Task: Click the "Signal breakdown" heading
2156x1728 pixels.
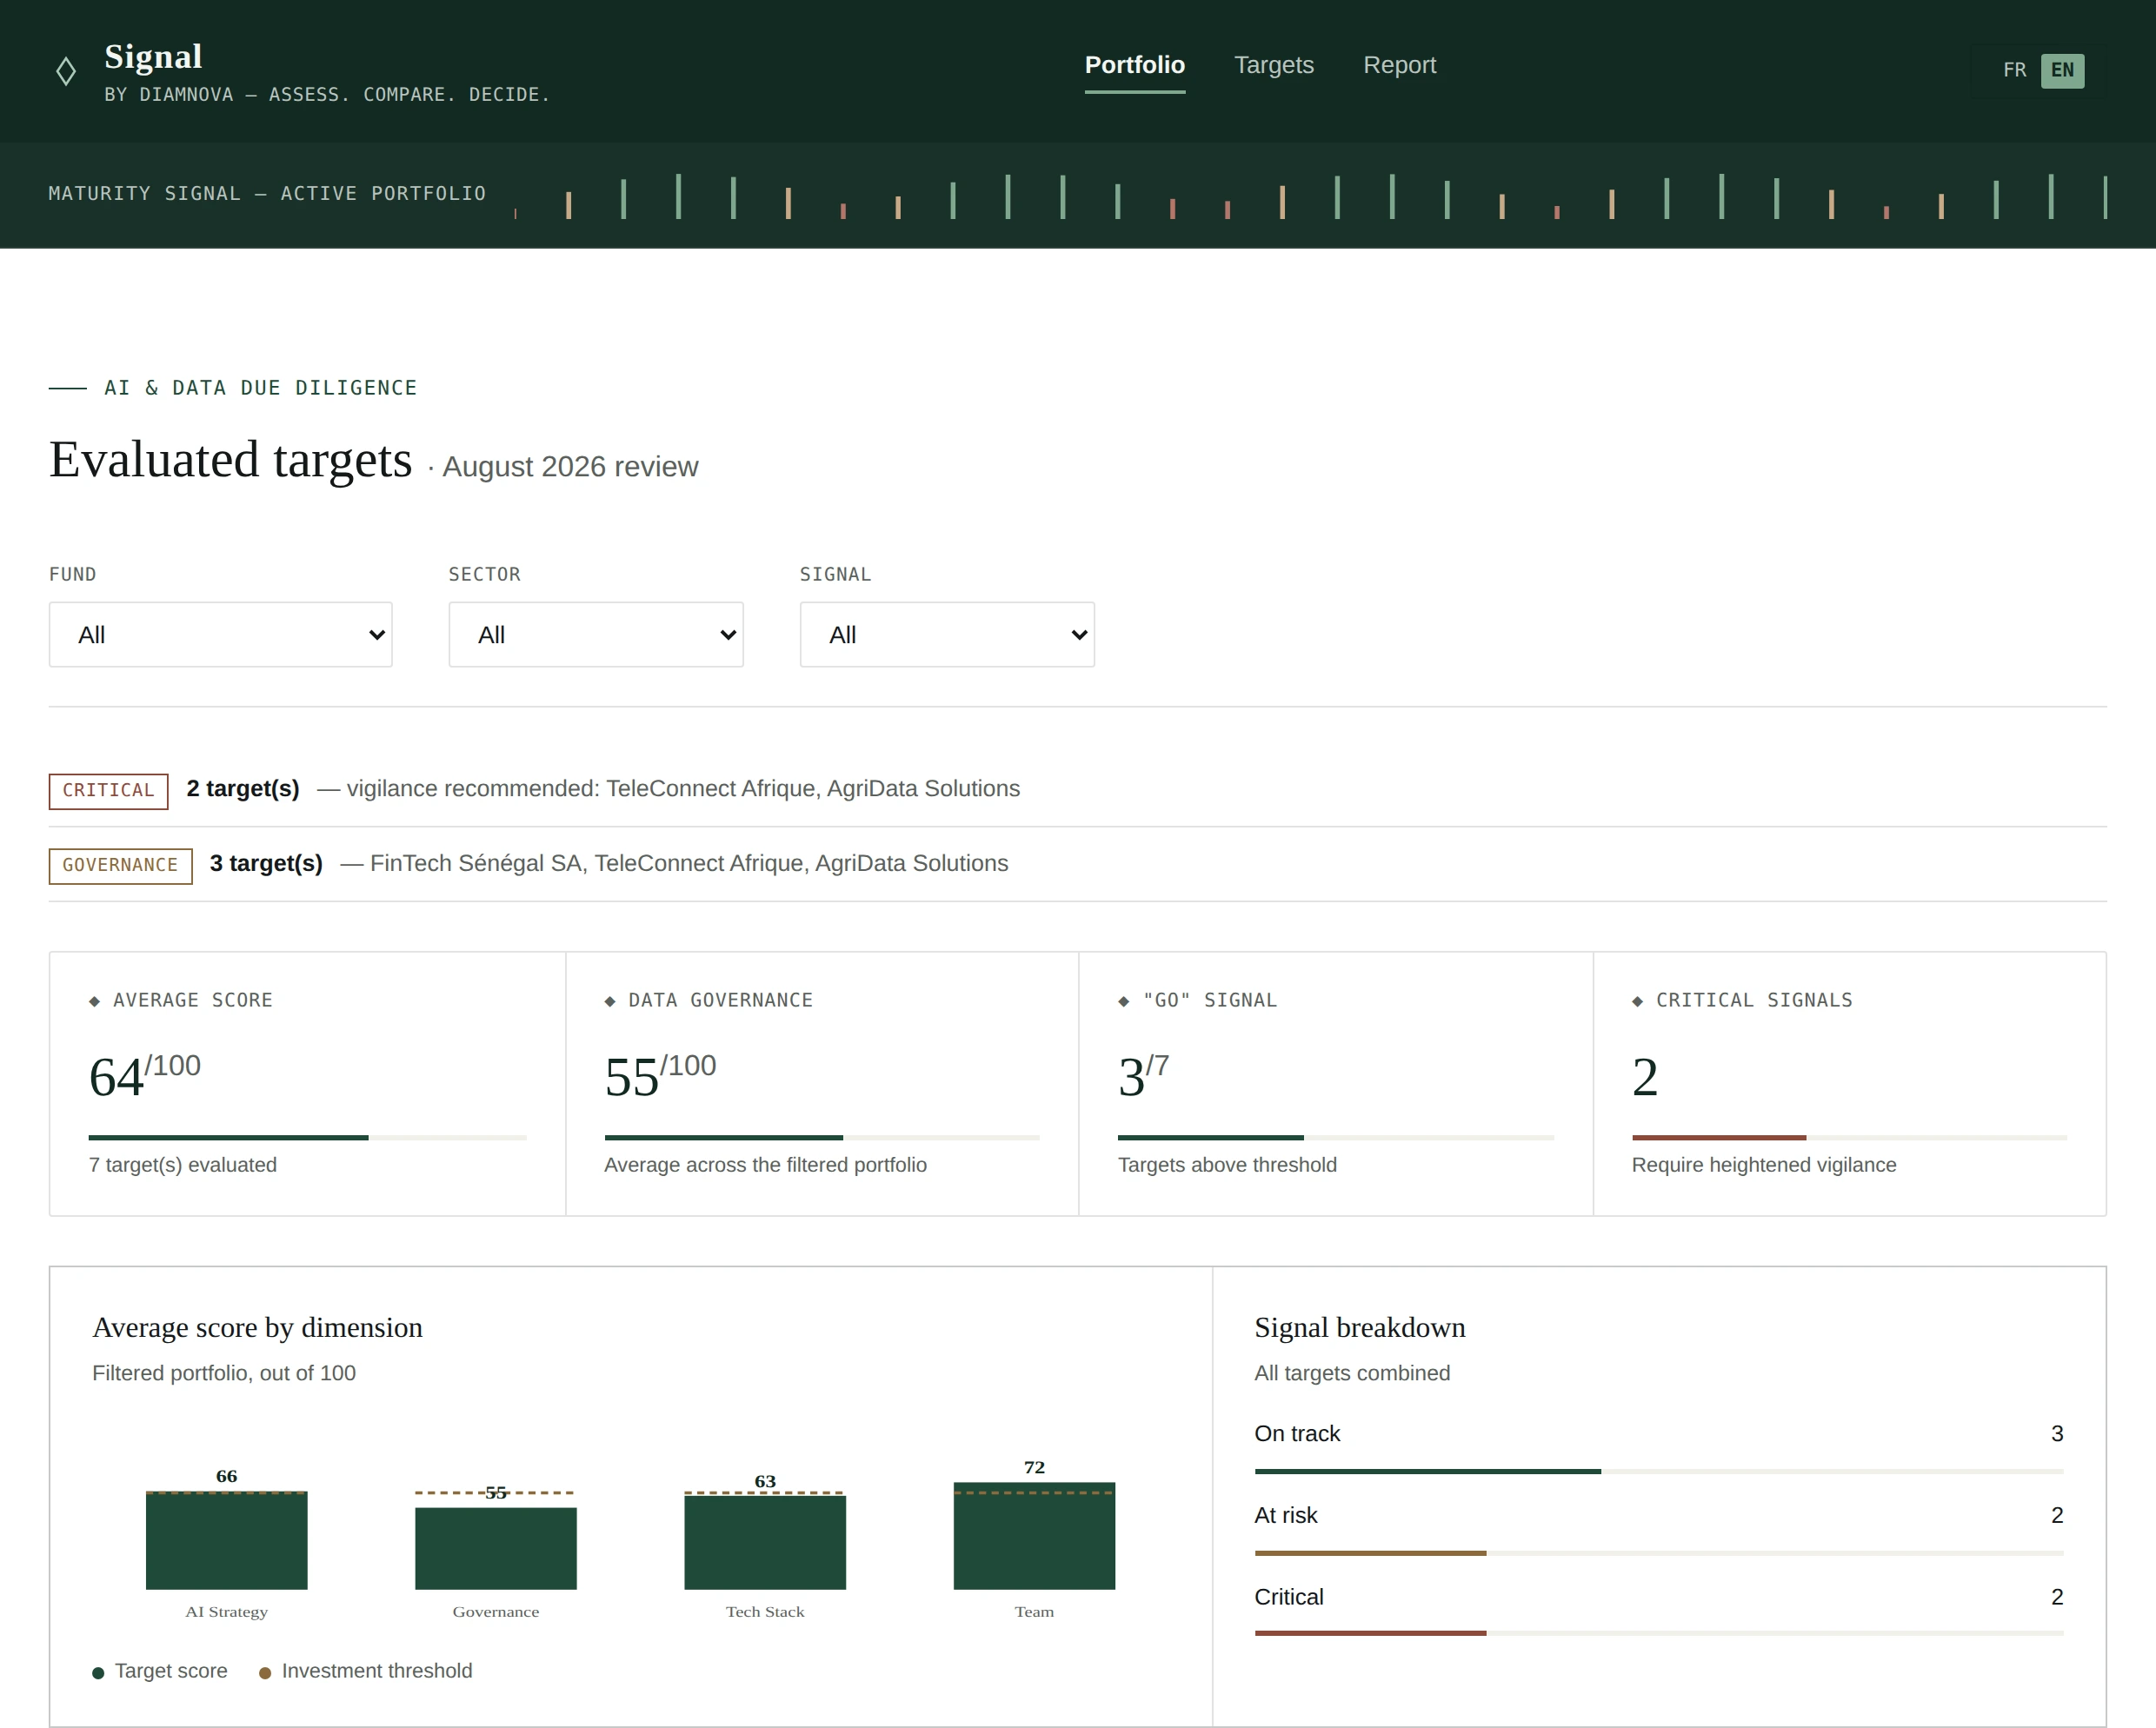Action: tap(1360, 1327)
